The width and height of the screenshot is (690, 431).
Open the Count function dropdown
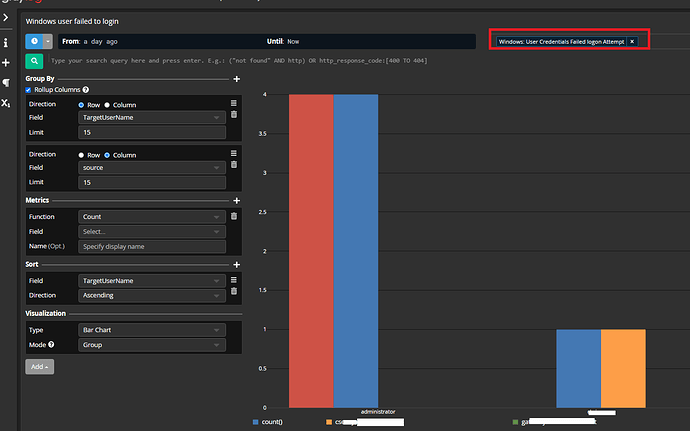click(x=152, y=217)
